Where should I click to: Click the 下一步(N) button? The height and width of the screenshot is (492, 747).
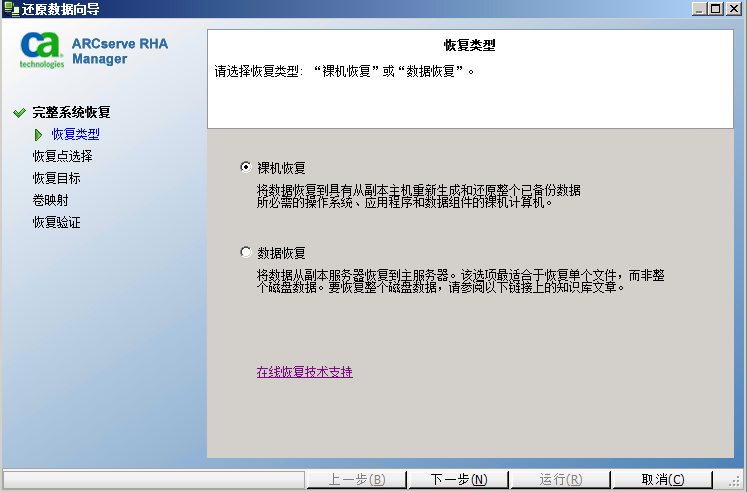click(x=459, y=479)
